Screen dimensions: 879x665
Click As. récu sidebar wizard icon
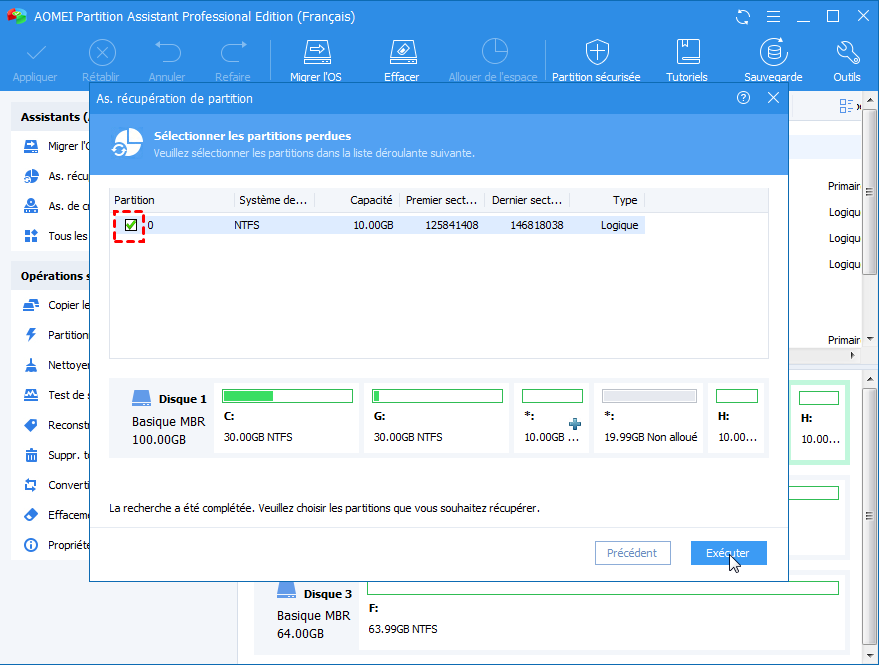[x=31, y=176]
